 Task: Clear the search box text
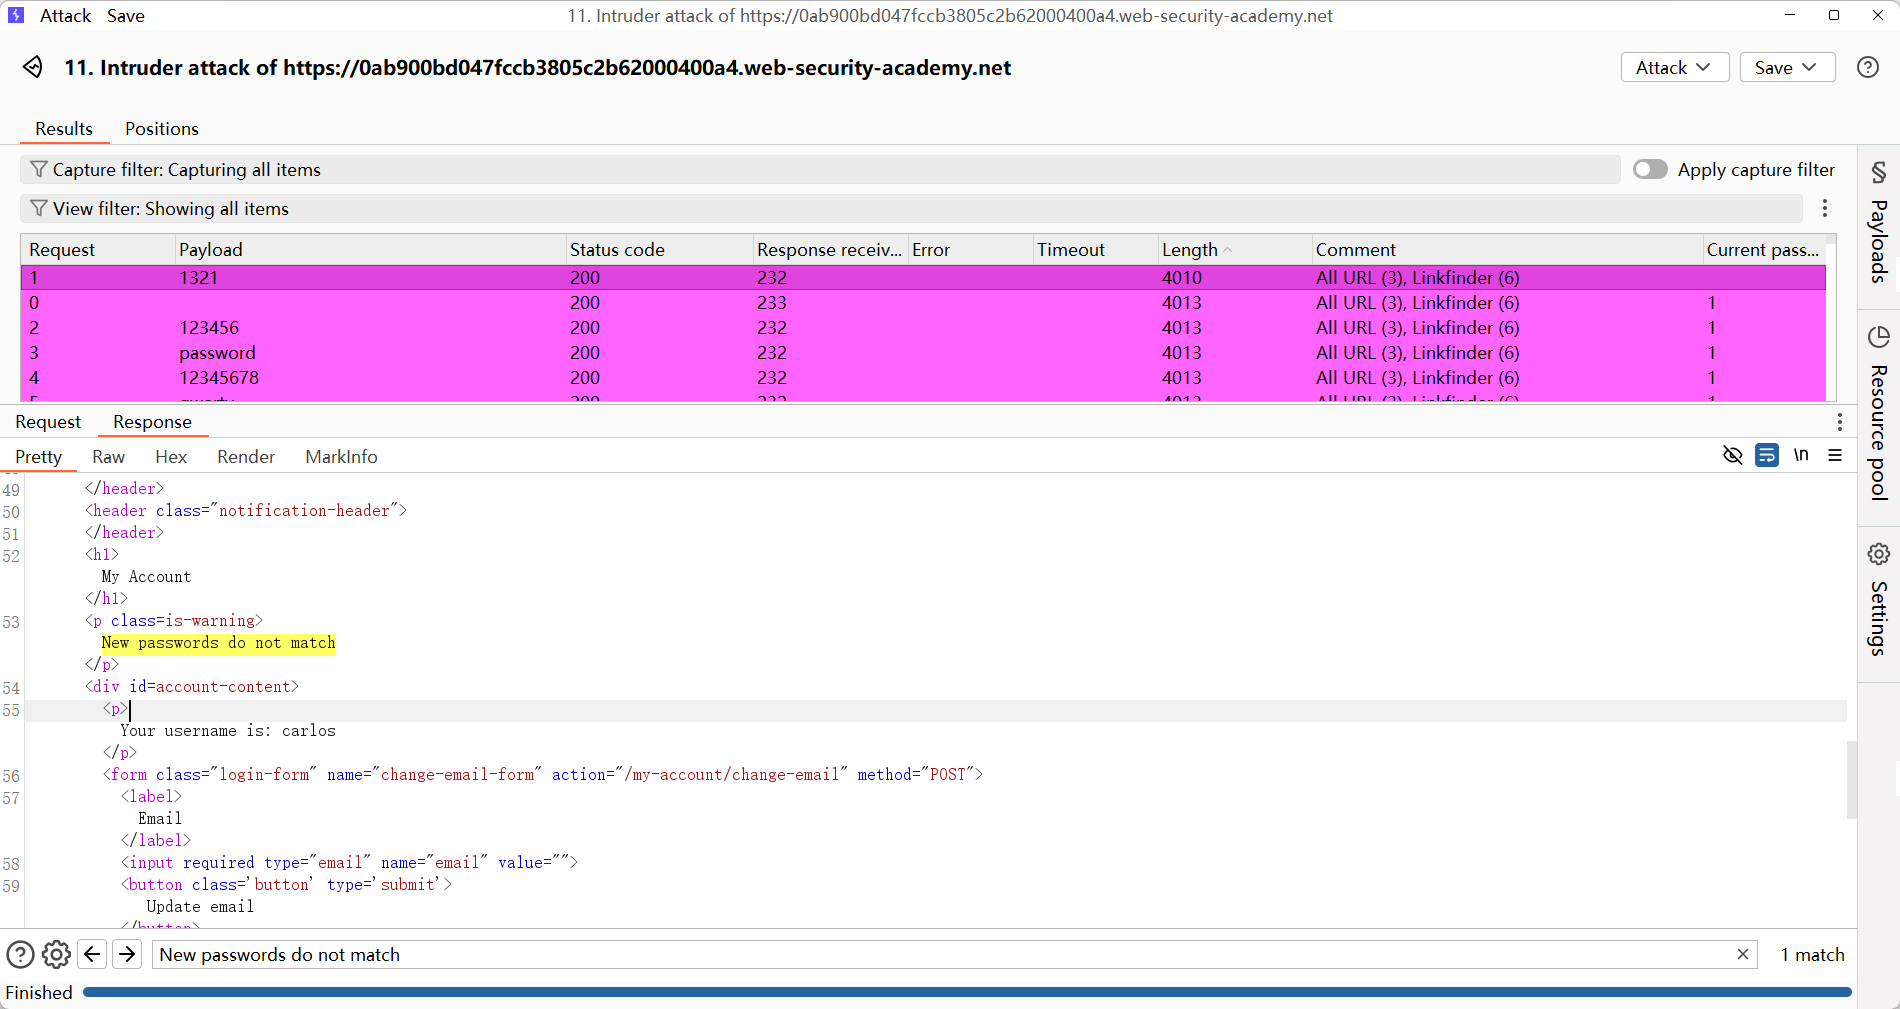(x=1742, y=955)
